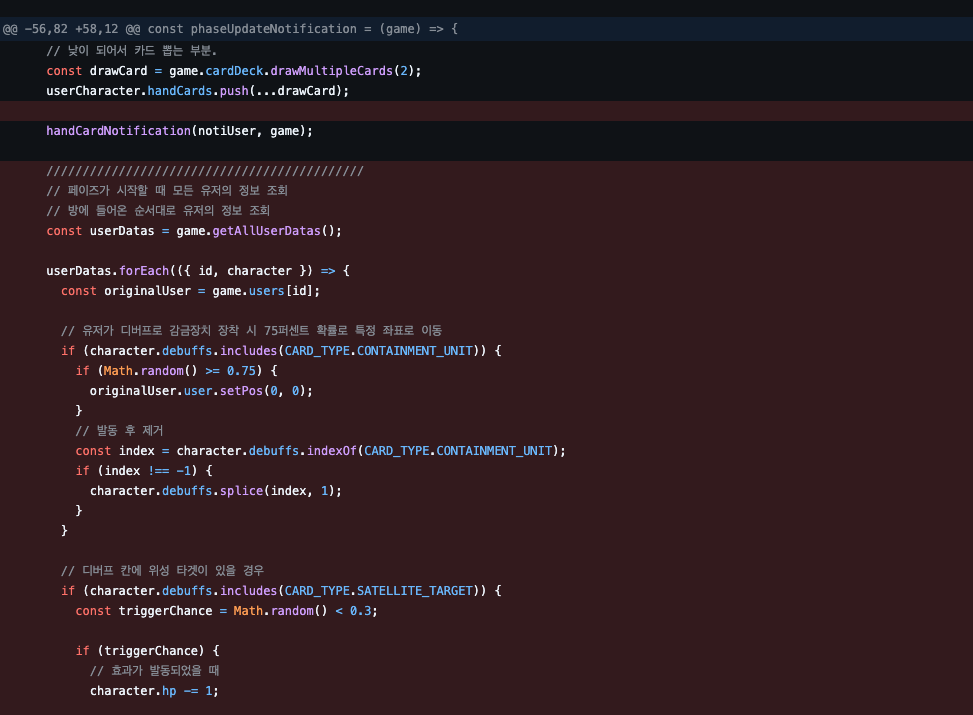Click the CONTAINMENT_UNIT includes if-statement line

(x=281, y=351)
